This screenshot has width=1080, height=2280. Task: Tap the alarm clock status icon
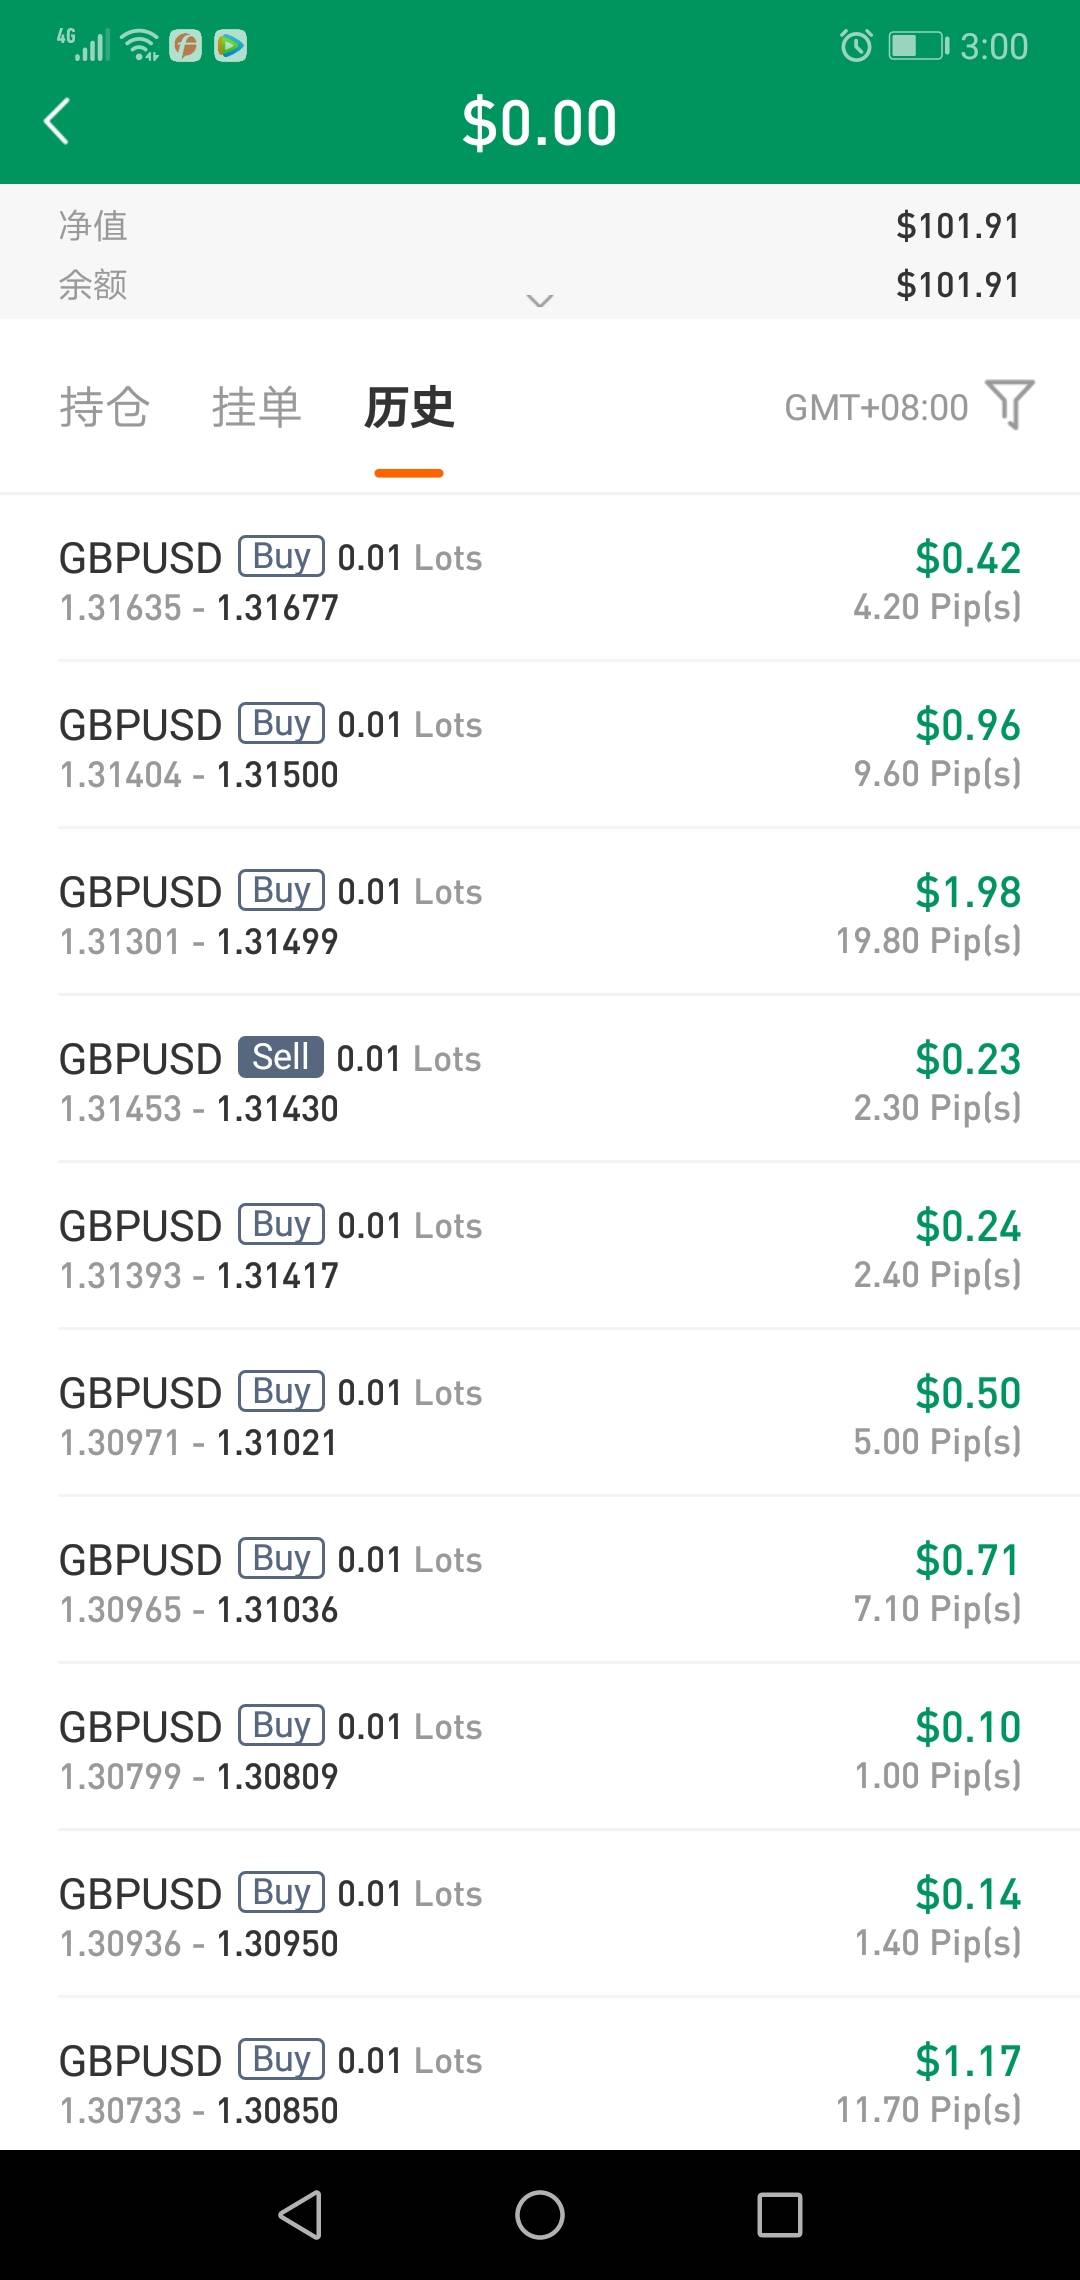pos(856,46)
